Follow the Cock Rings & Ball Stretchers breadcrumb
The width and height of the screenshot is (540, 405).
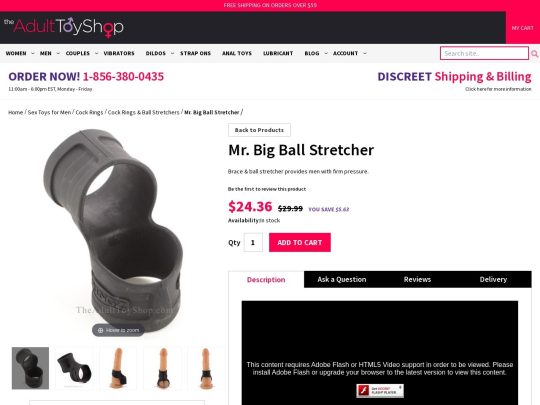(144, 112)
